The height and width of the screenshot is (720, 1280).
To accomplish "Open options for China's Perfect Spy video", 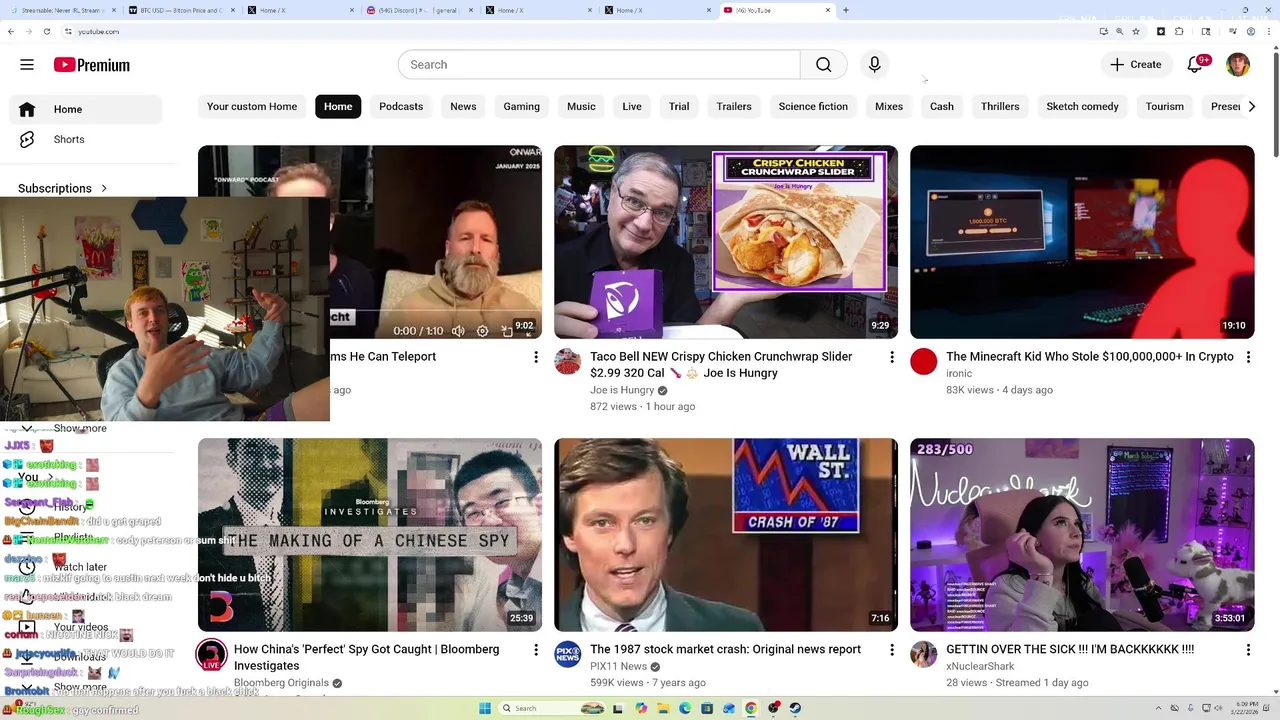I will 536,650.
